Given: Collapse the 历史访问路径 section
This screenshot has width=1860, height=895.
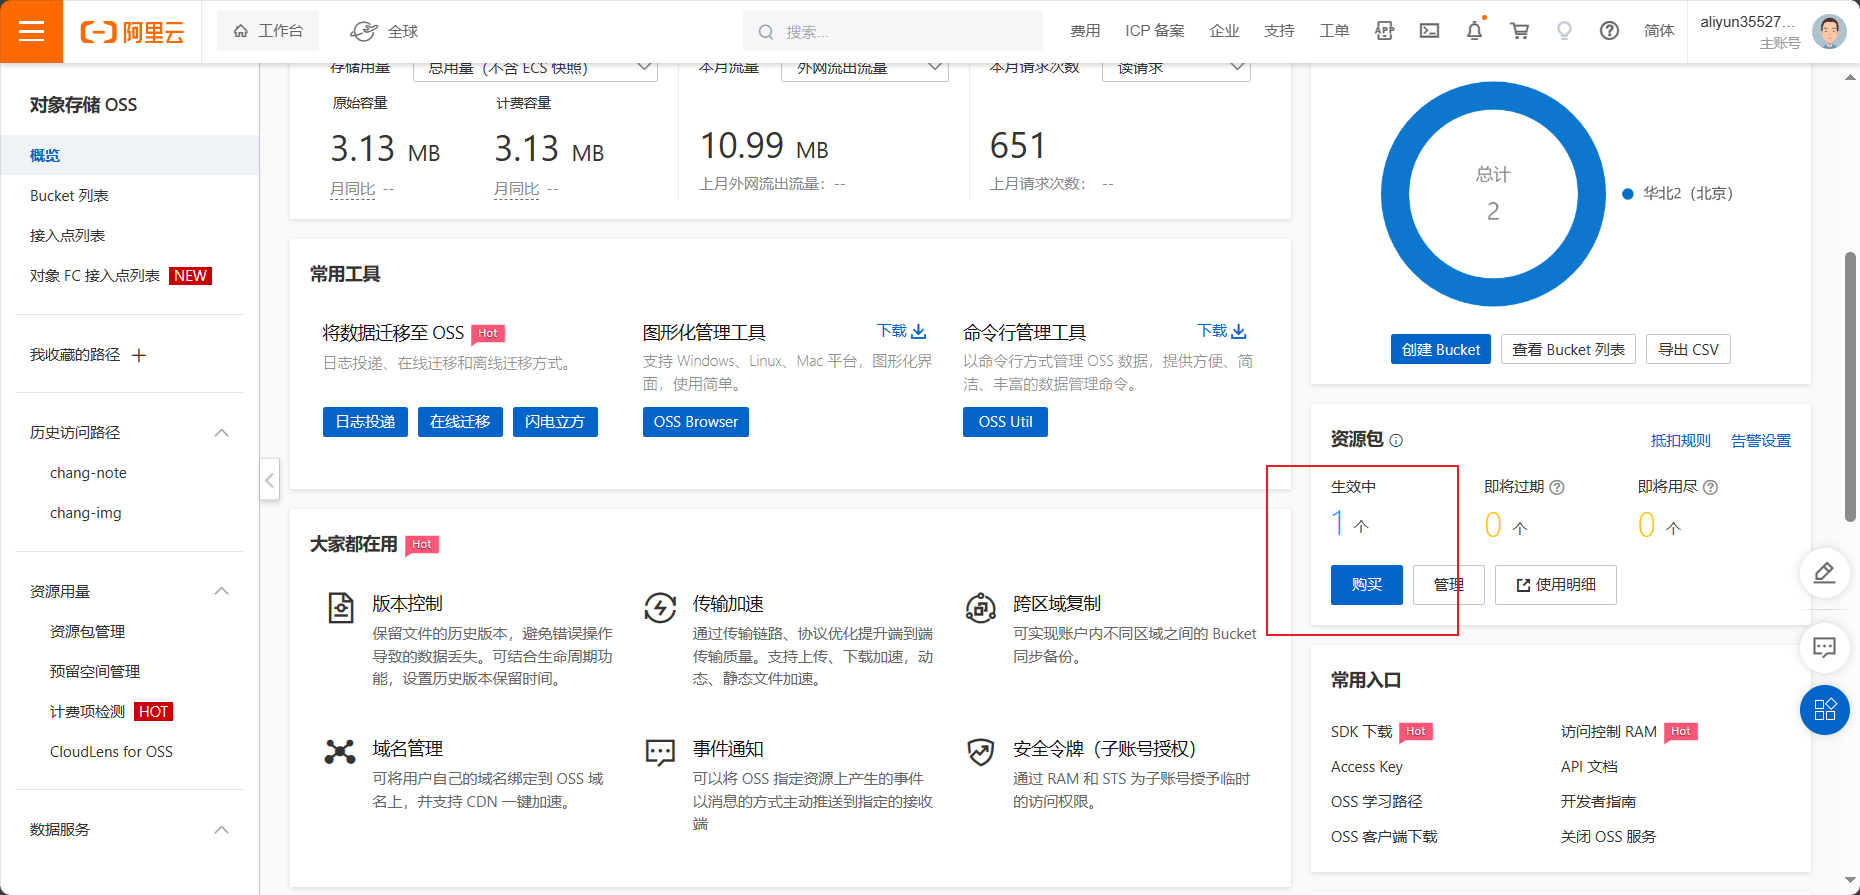Looking at the screenshot, I should (x=222, y=433).
